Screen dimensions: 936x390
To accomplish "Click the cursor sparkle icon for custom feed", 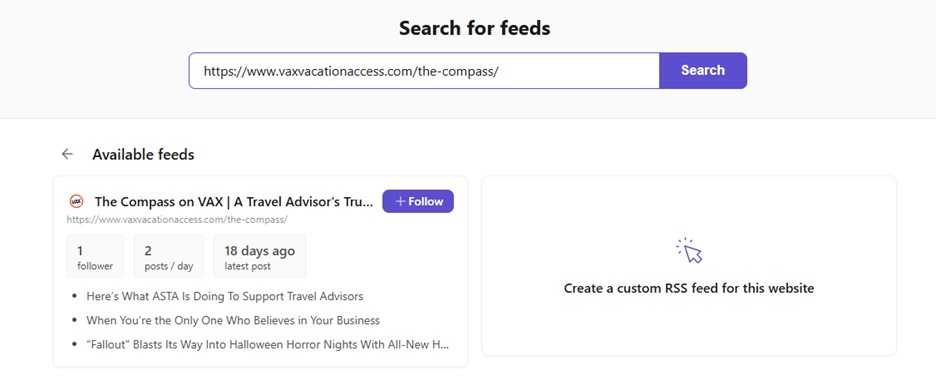I will point(689,250).
